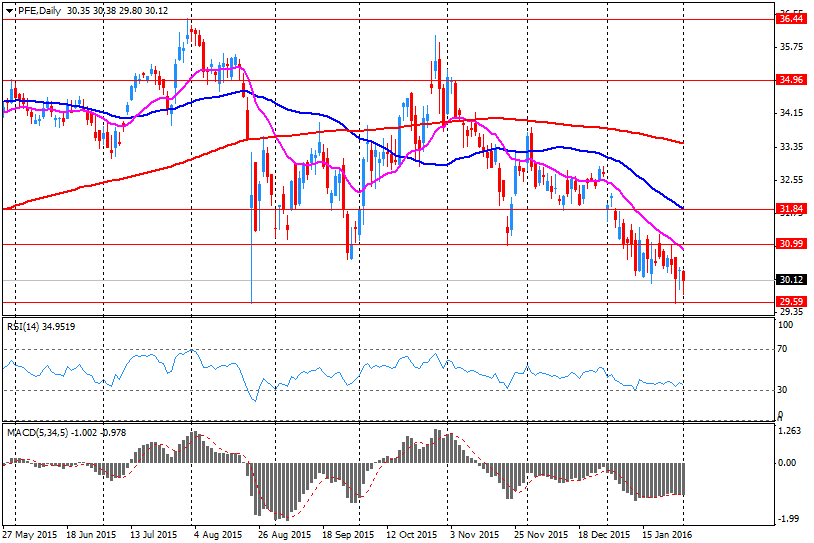Viewport: 814px width, 543px height.
Task: Select the 31.84 red price level label
Action: click(791, 209)
